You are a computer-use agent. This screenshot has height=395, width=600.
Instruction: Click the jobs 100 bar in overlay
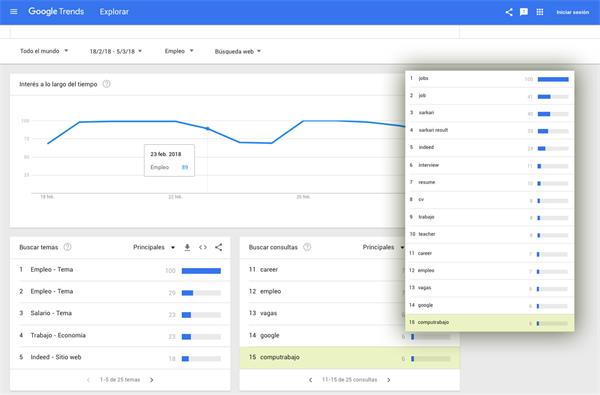point(553,79)
